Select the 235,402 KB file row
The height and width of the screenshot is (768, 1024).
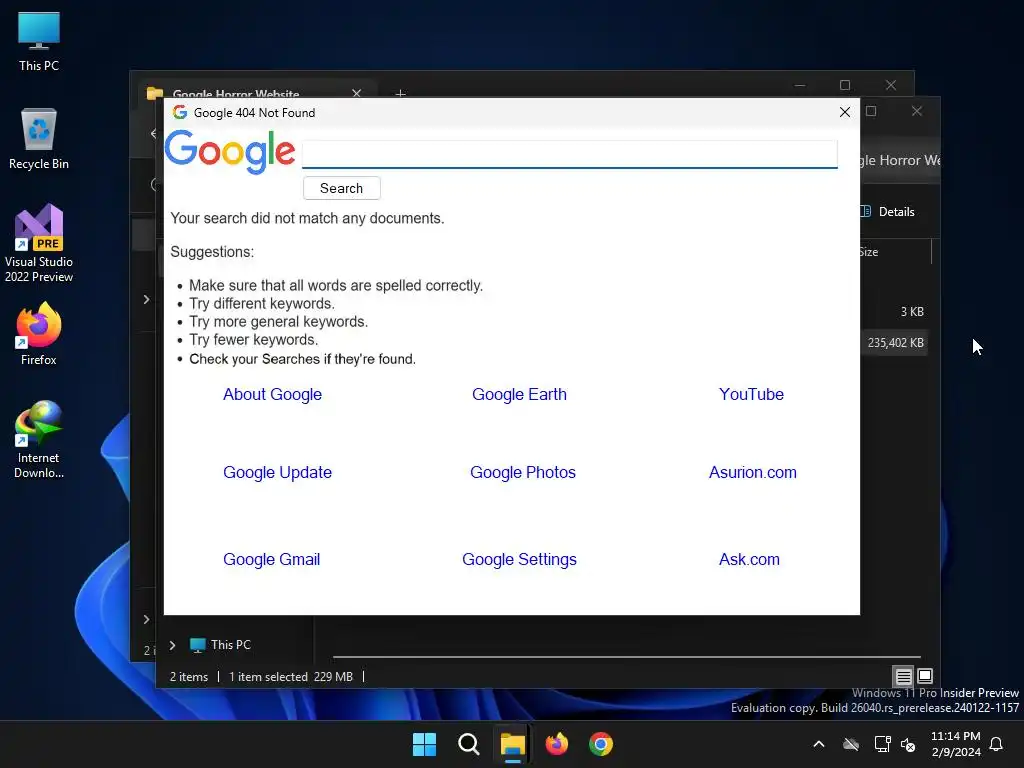[894, 343]
